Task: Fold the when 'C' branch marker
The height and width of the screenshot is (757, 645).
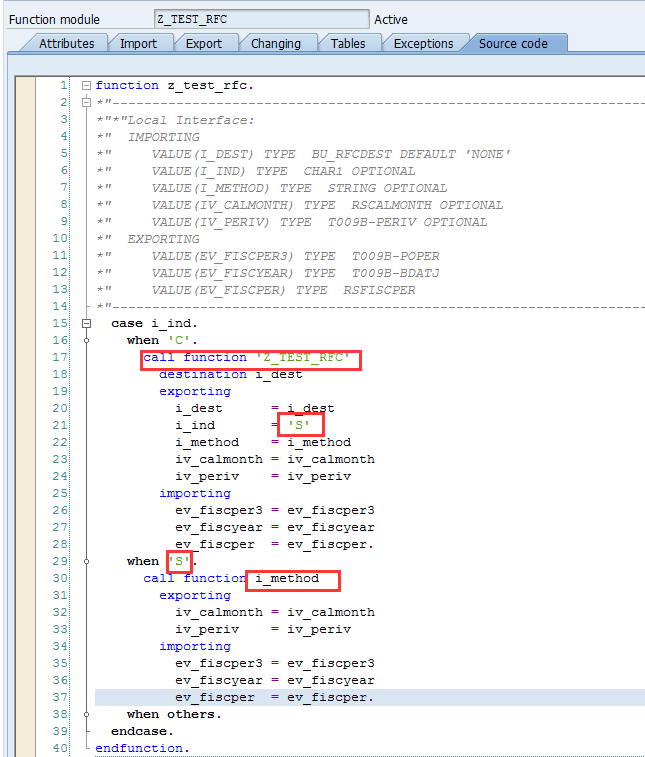Action: [87, 341]
